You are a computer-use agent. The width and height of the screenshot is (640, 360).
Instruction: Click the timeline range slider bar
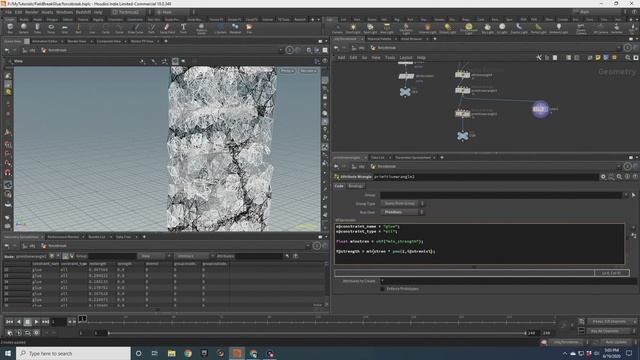tap(316, 333)
